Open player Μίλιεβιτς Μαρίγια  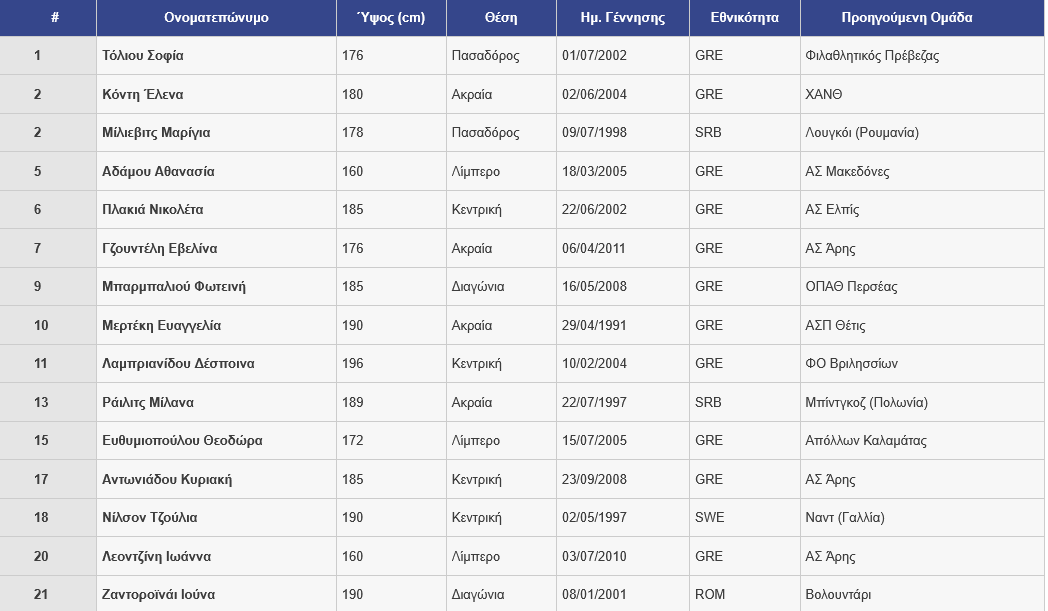coord(156,133)
